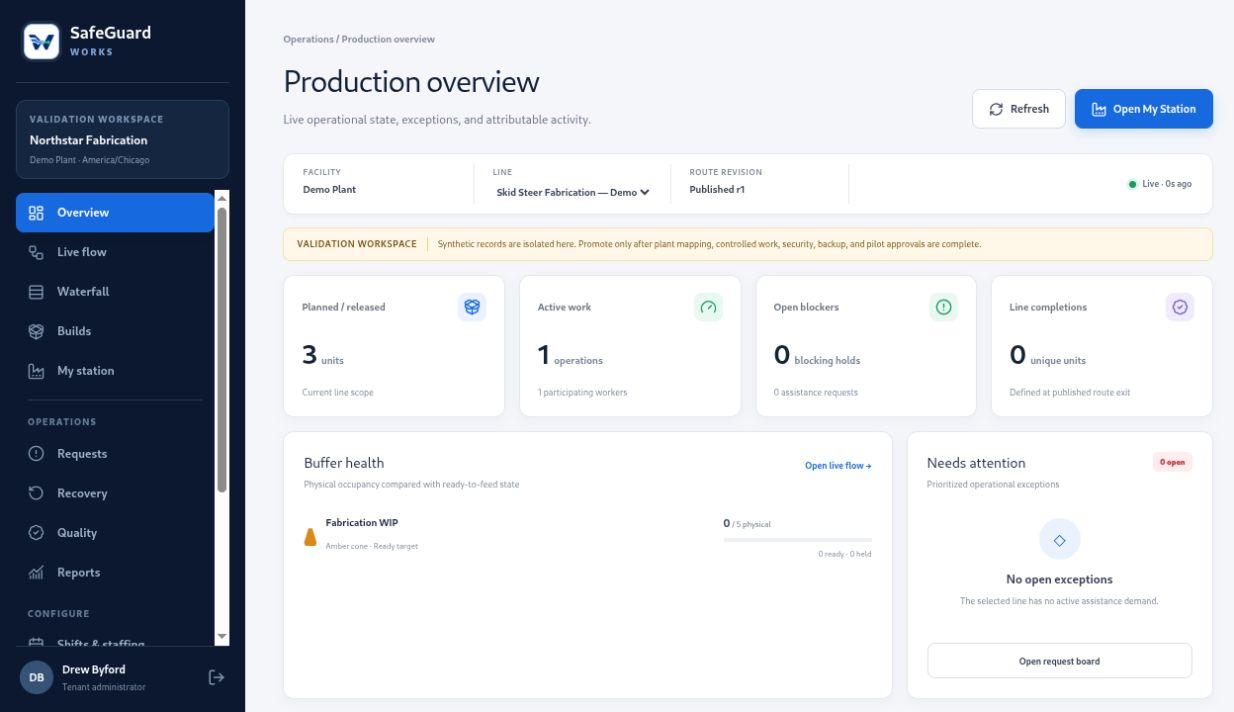
Task: Click the factory icon on the Open My Station button
Action: 1099,109
